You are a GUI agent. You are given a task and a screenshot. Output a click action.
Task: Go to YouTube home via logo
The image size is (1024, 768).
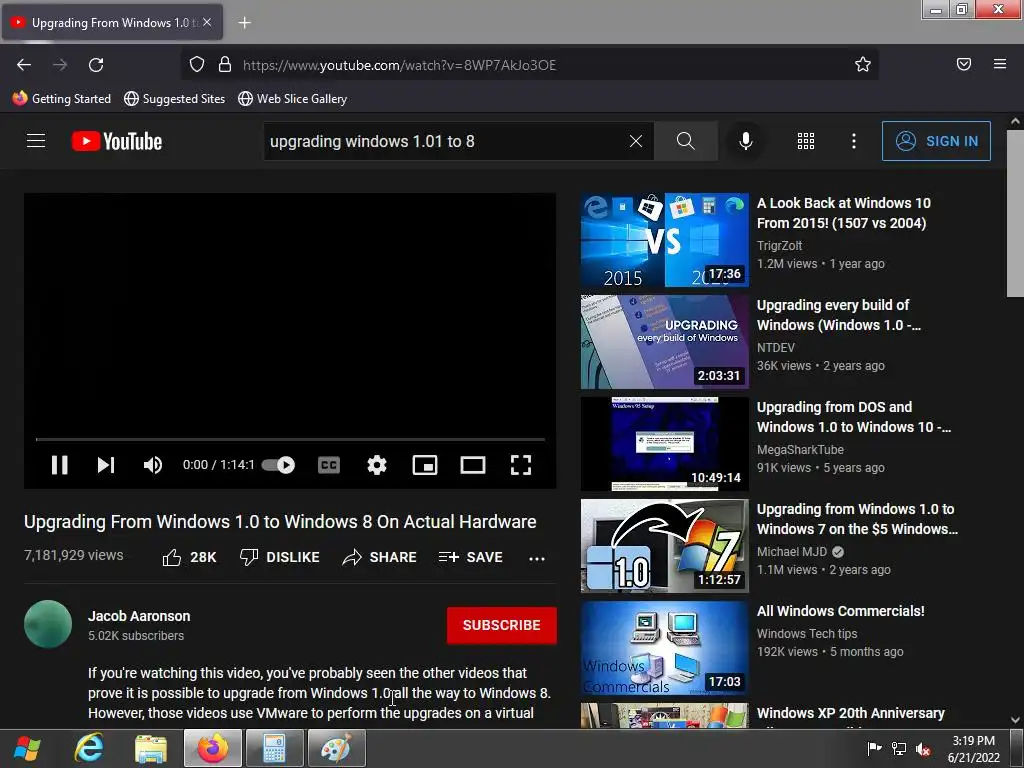(x=117, y=141)
